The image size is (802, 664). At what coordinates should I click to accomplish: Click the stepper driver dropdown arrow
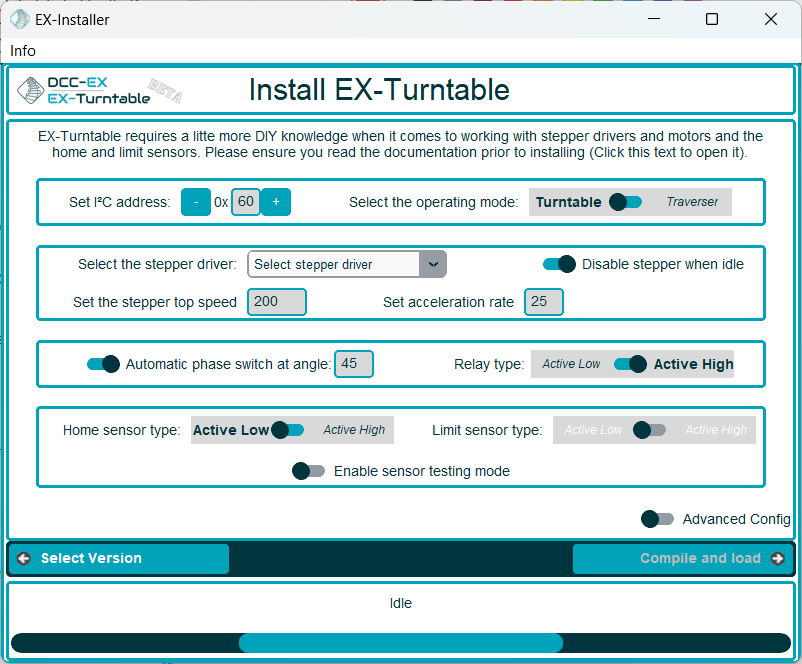pyautogui.click(x=433, y=264)
